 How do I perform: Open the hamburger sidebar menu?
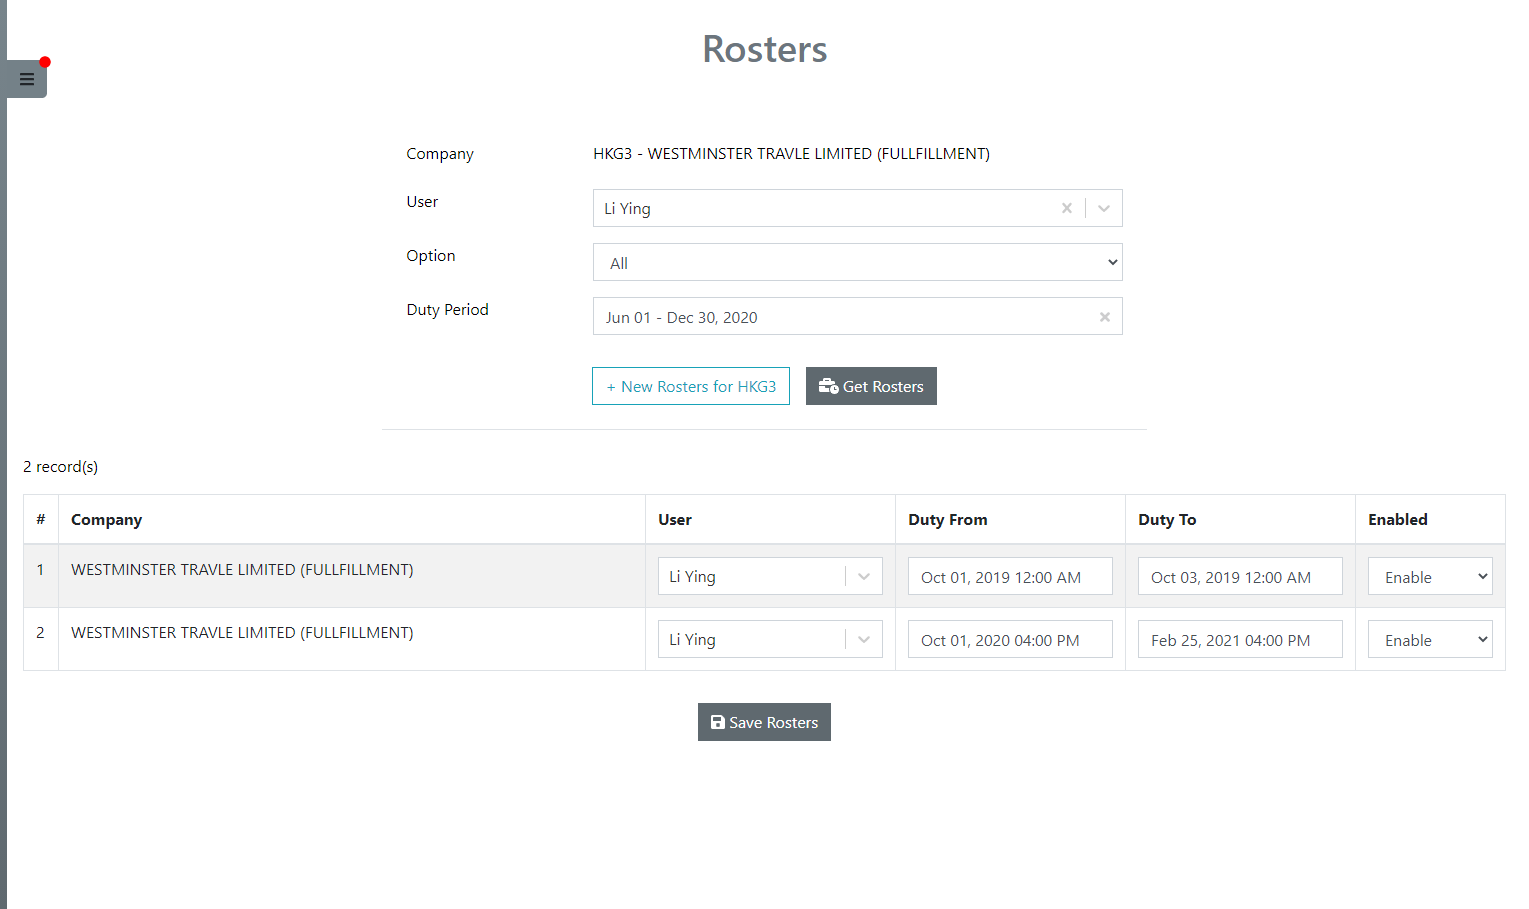coord(27,79)
